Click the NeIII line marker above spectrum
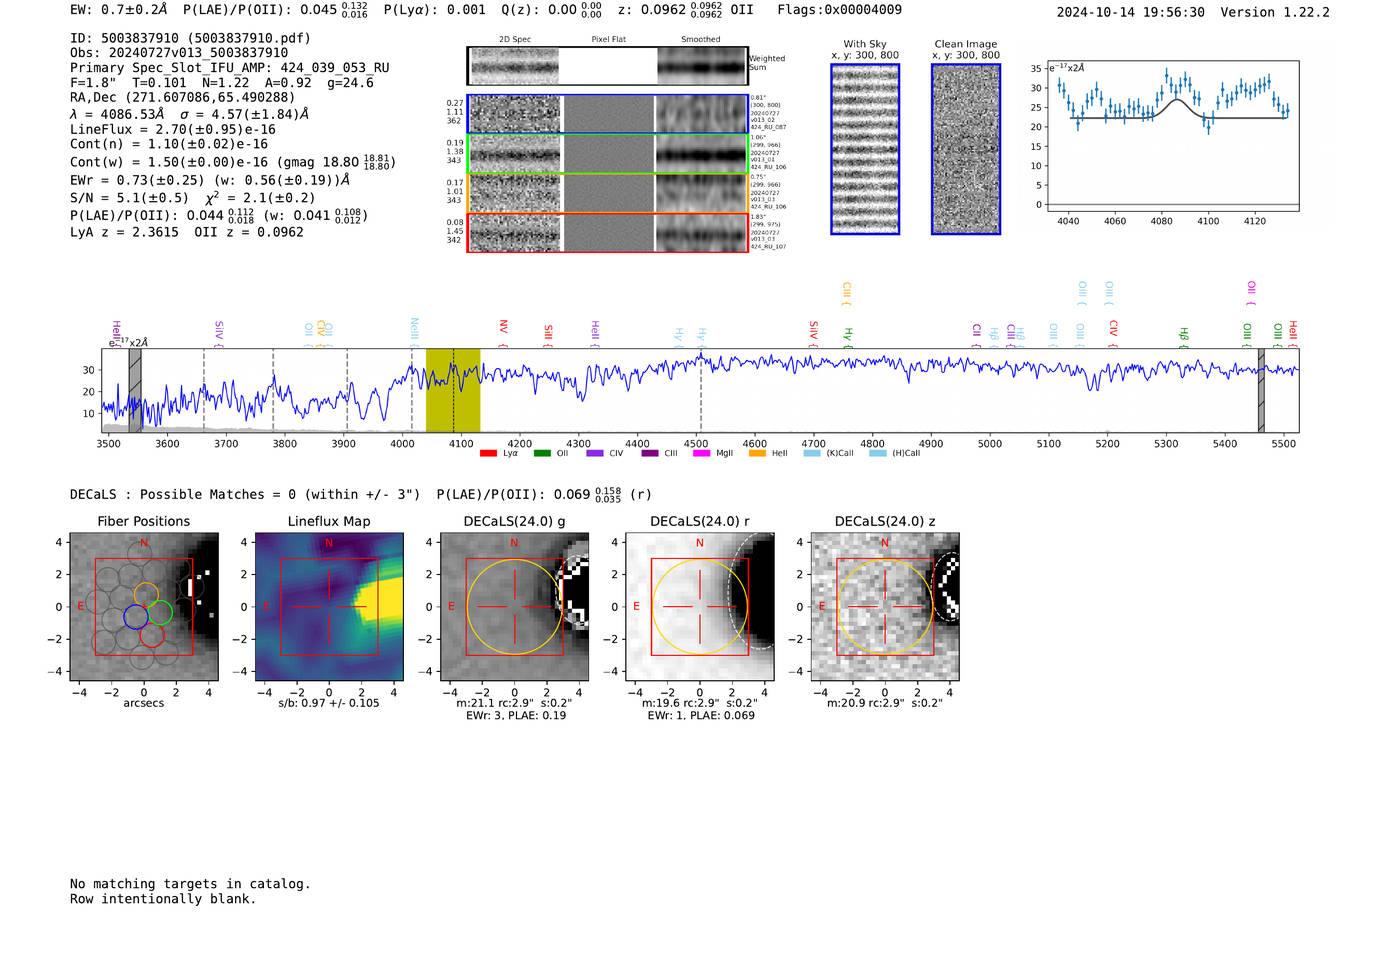 point(414,331)
